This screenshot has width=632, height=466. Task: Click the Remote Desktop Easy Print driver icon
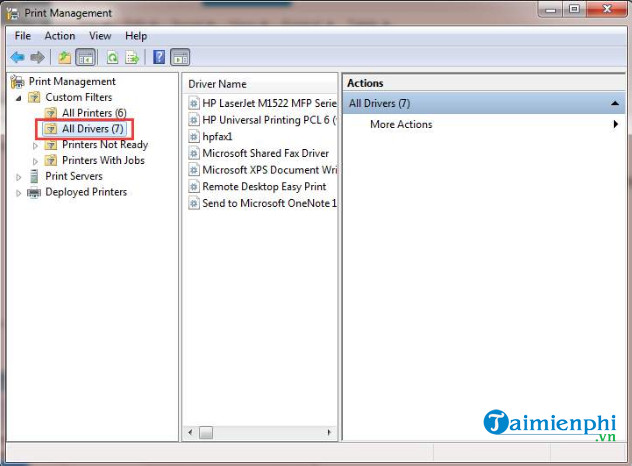tap(194, 187)
